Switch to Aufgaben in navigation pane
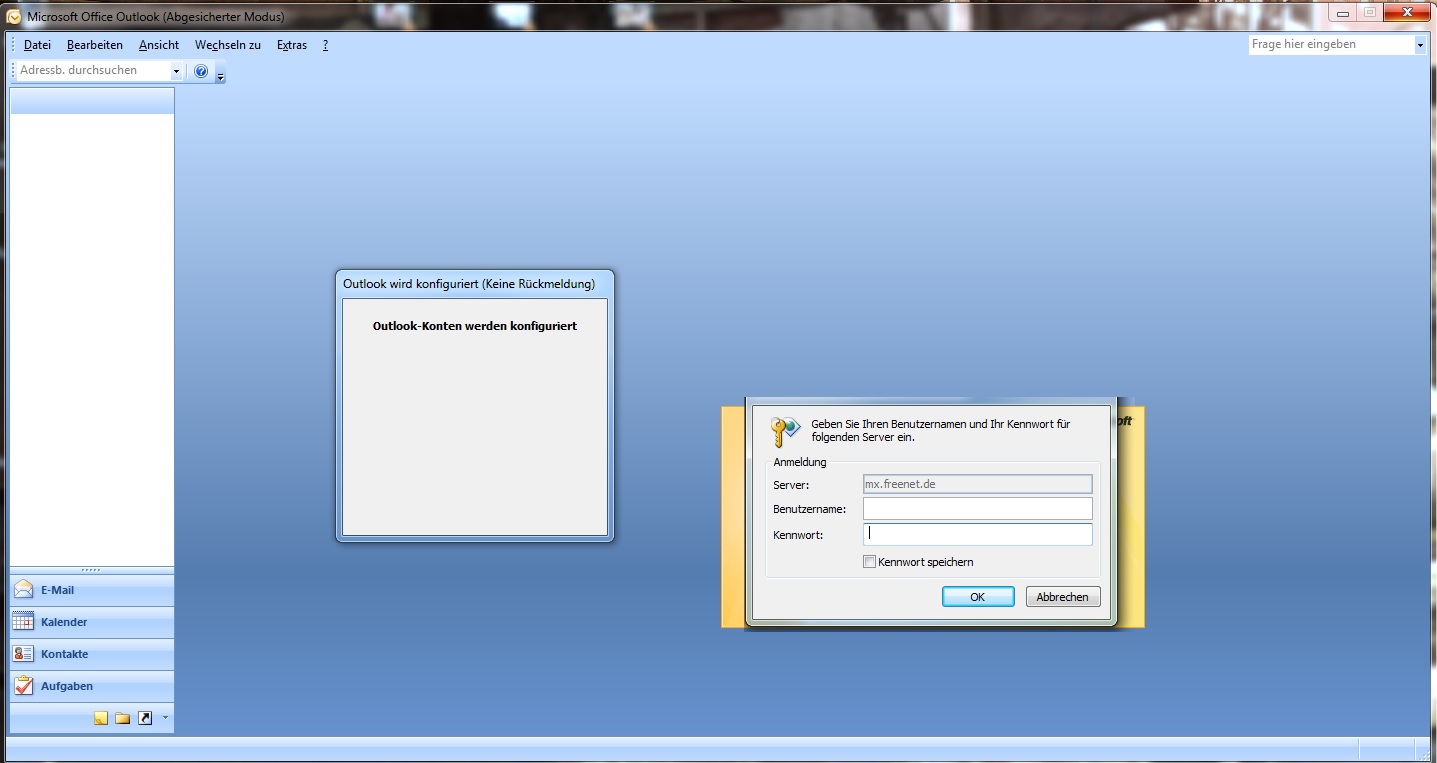Image resolution: width=1437 pixels, height=763 pixels. tap(92, 686)
